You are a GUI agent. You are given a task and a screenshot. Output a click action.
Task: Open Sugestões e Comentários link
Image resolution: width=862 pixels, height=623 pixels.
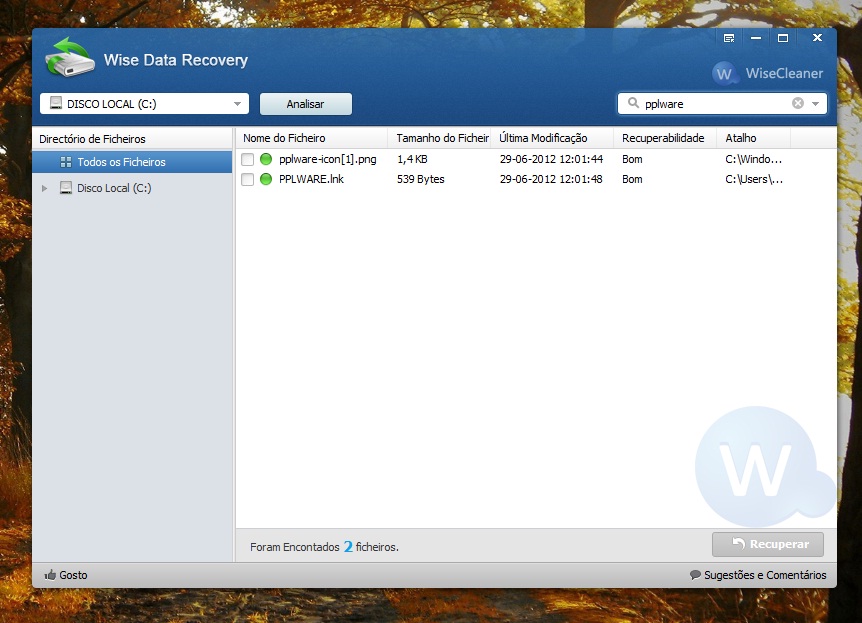[x=758, y=575]
